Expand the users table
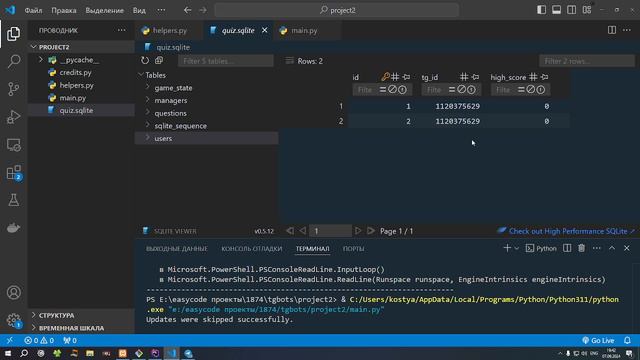 tap(148, 138)
